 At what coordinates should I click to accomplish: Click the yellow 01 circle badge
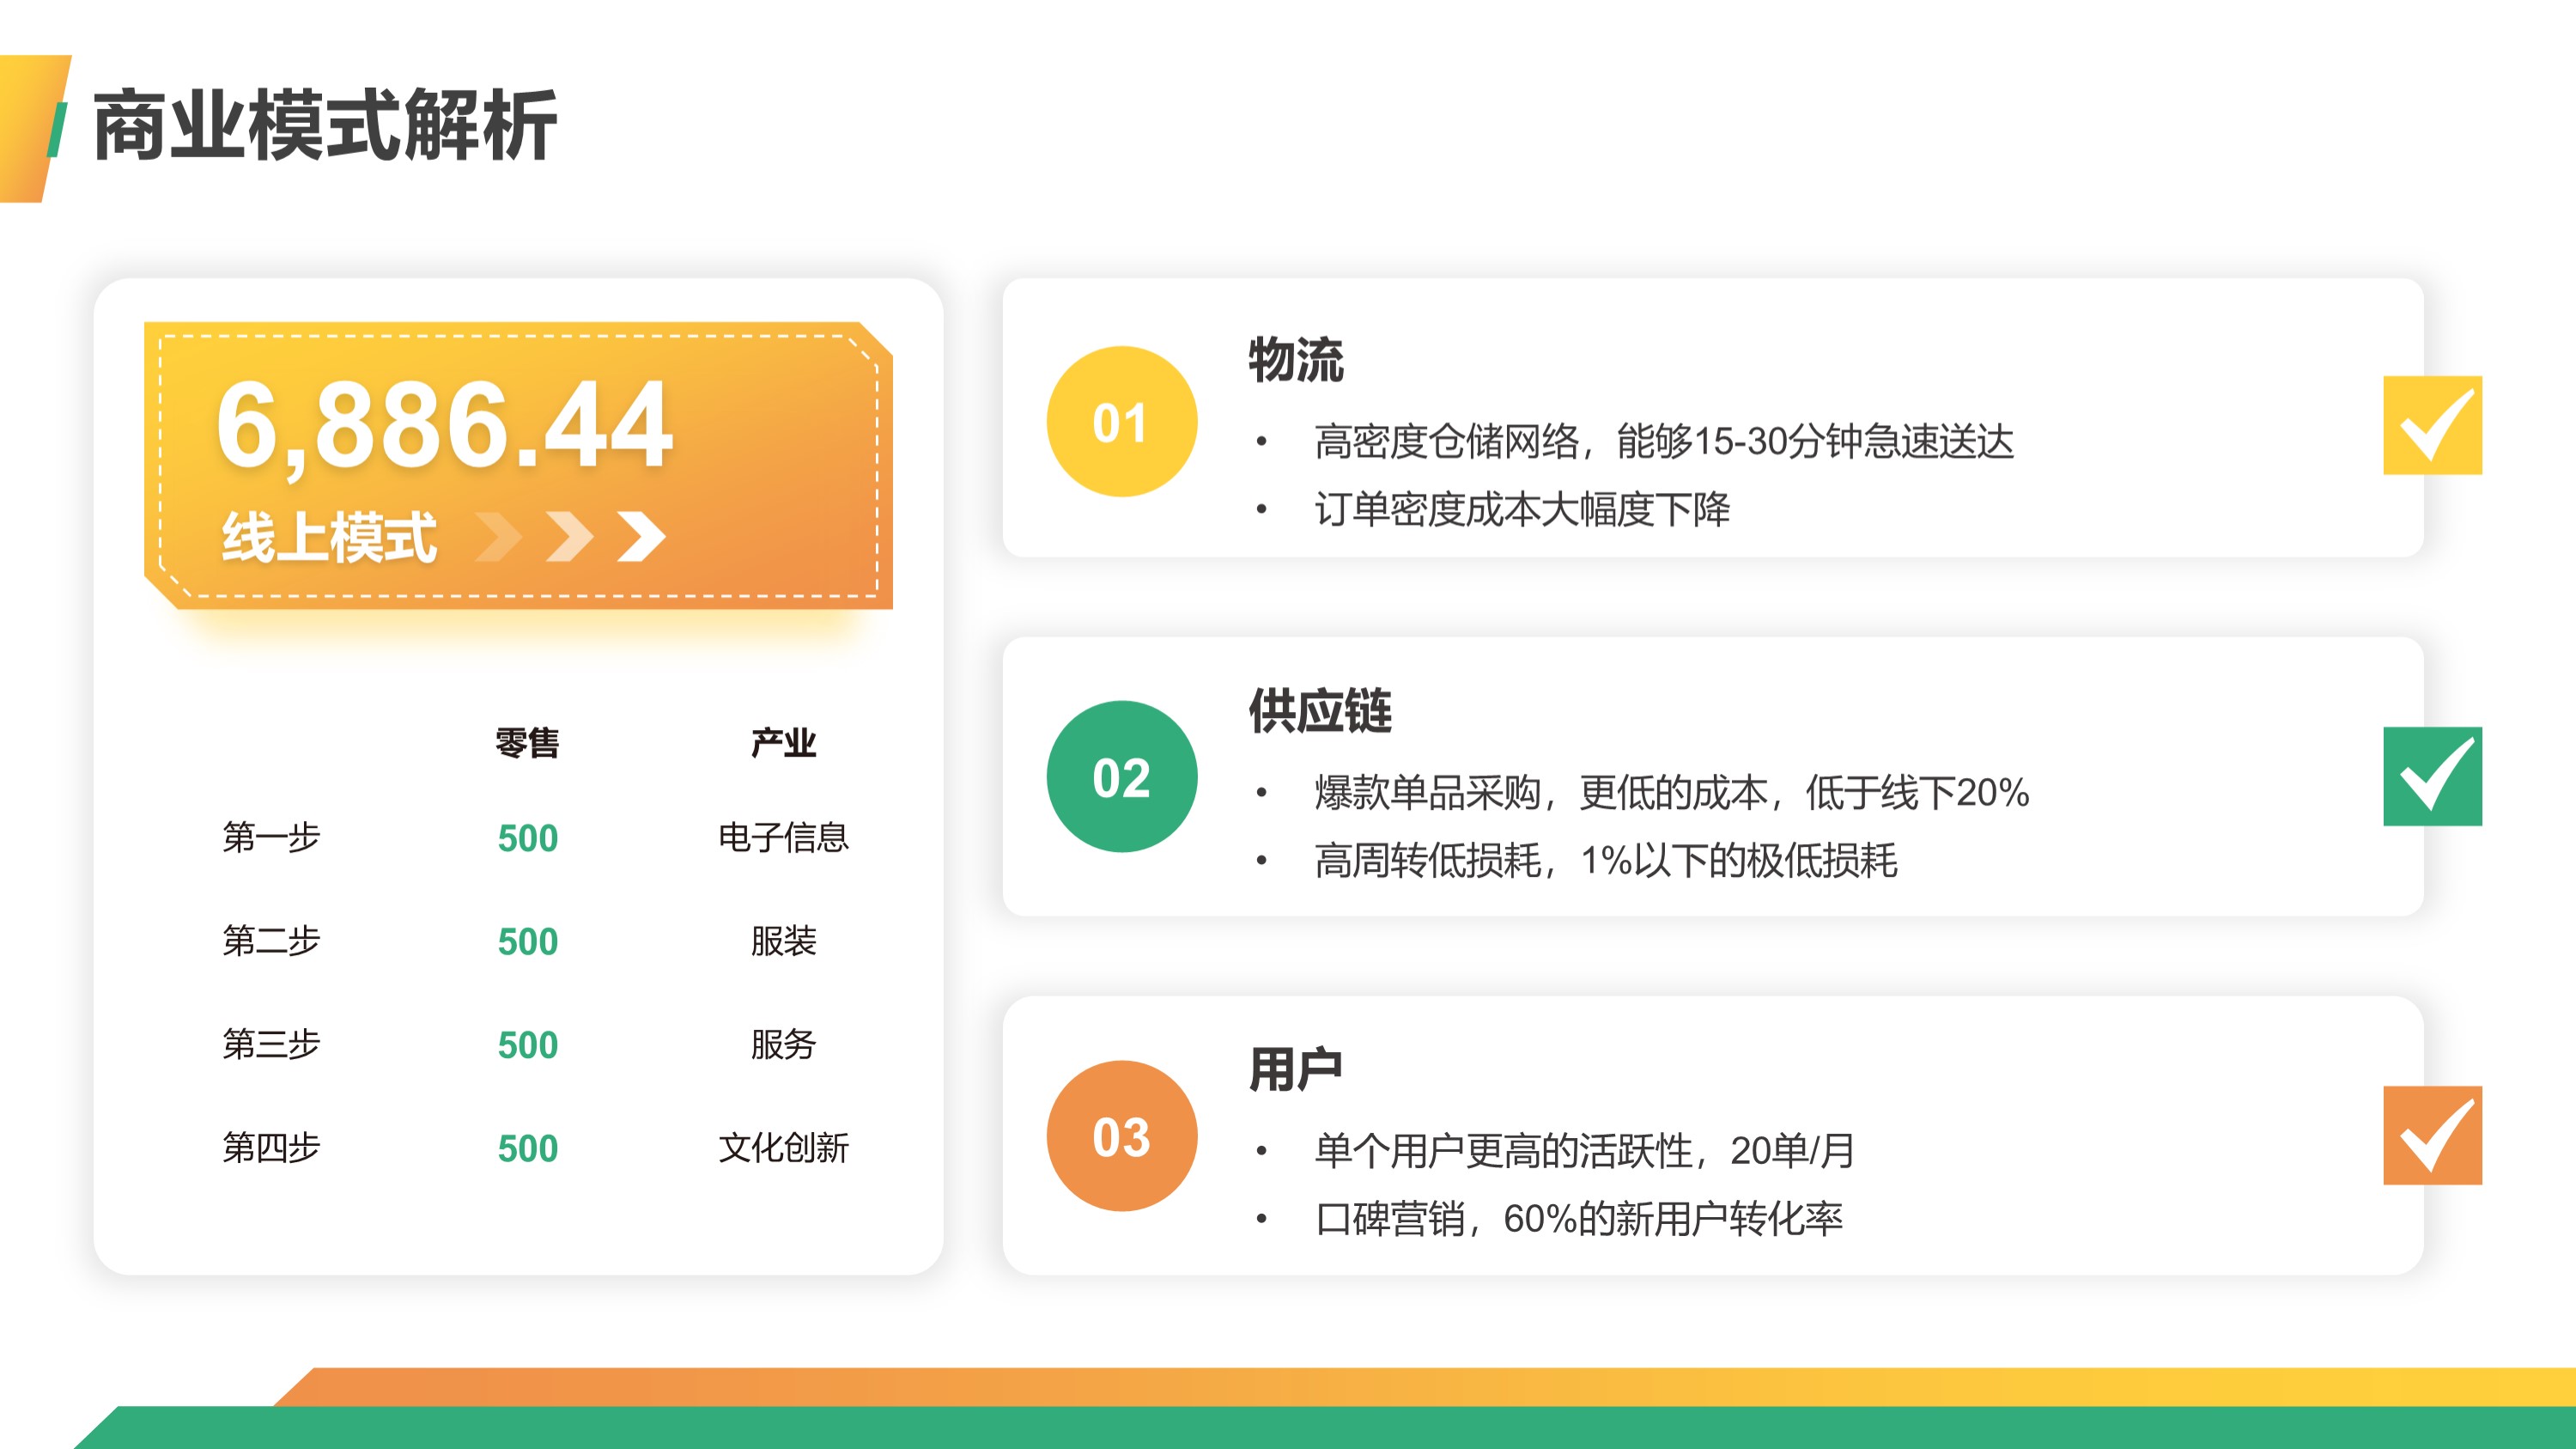(1122, 422)
